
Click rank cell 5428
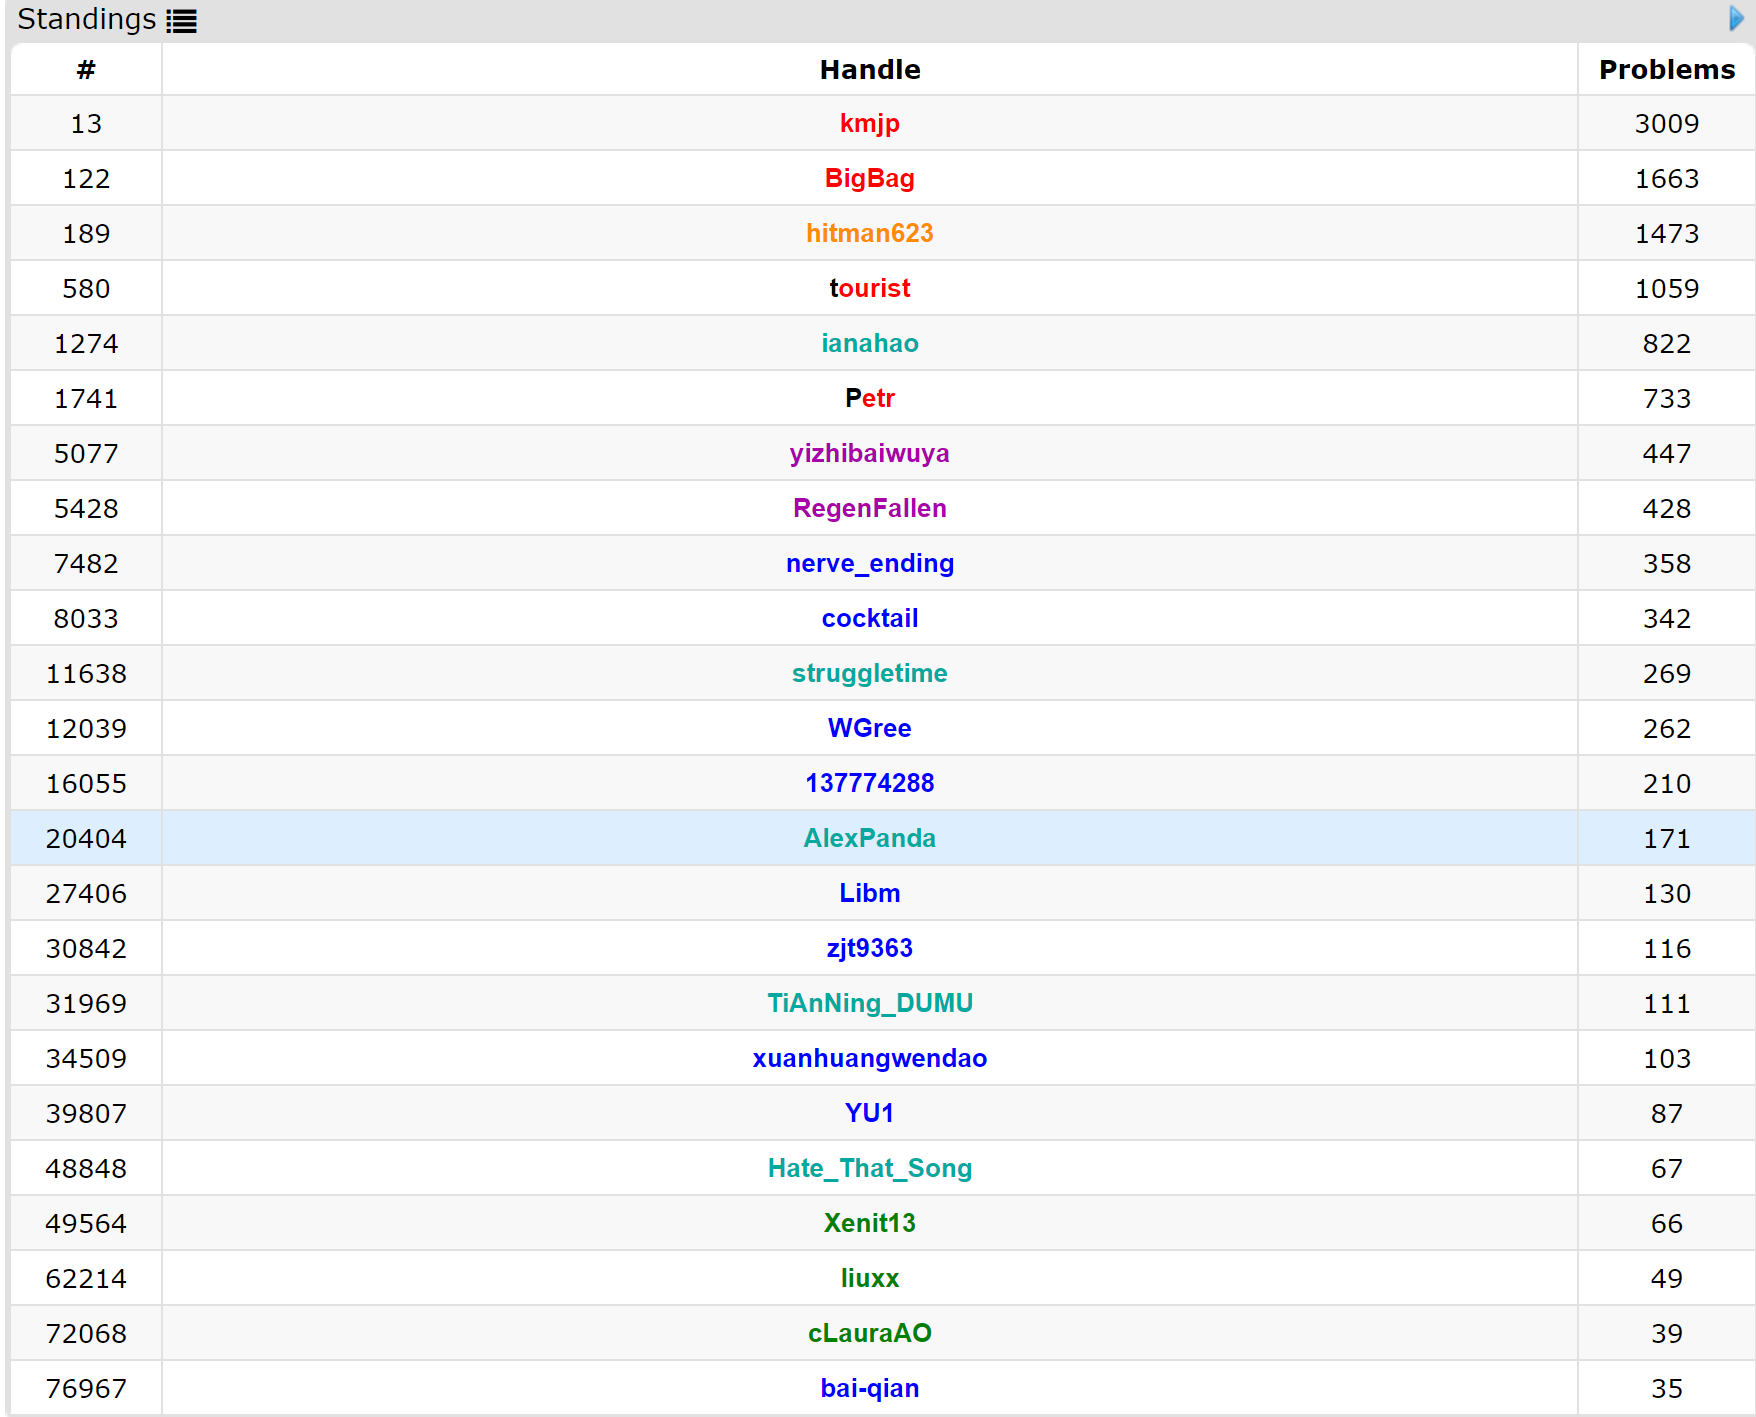coord(86,509)
